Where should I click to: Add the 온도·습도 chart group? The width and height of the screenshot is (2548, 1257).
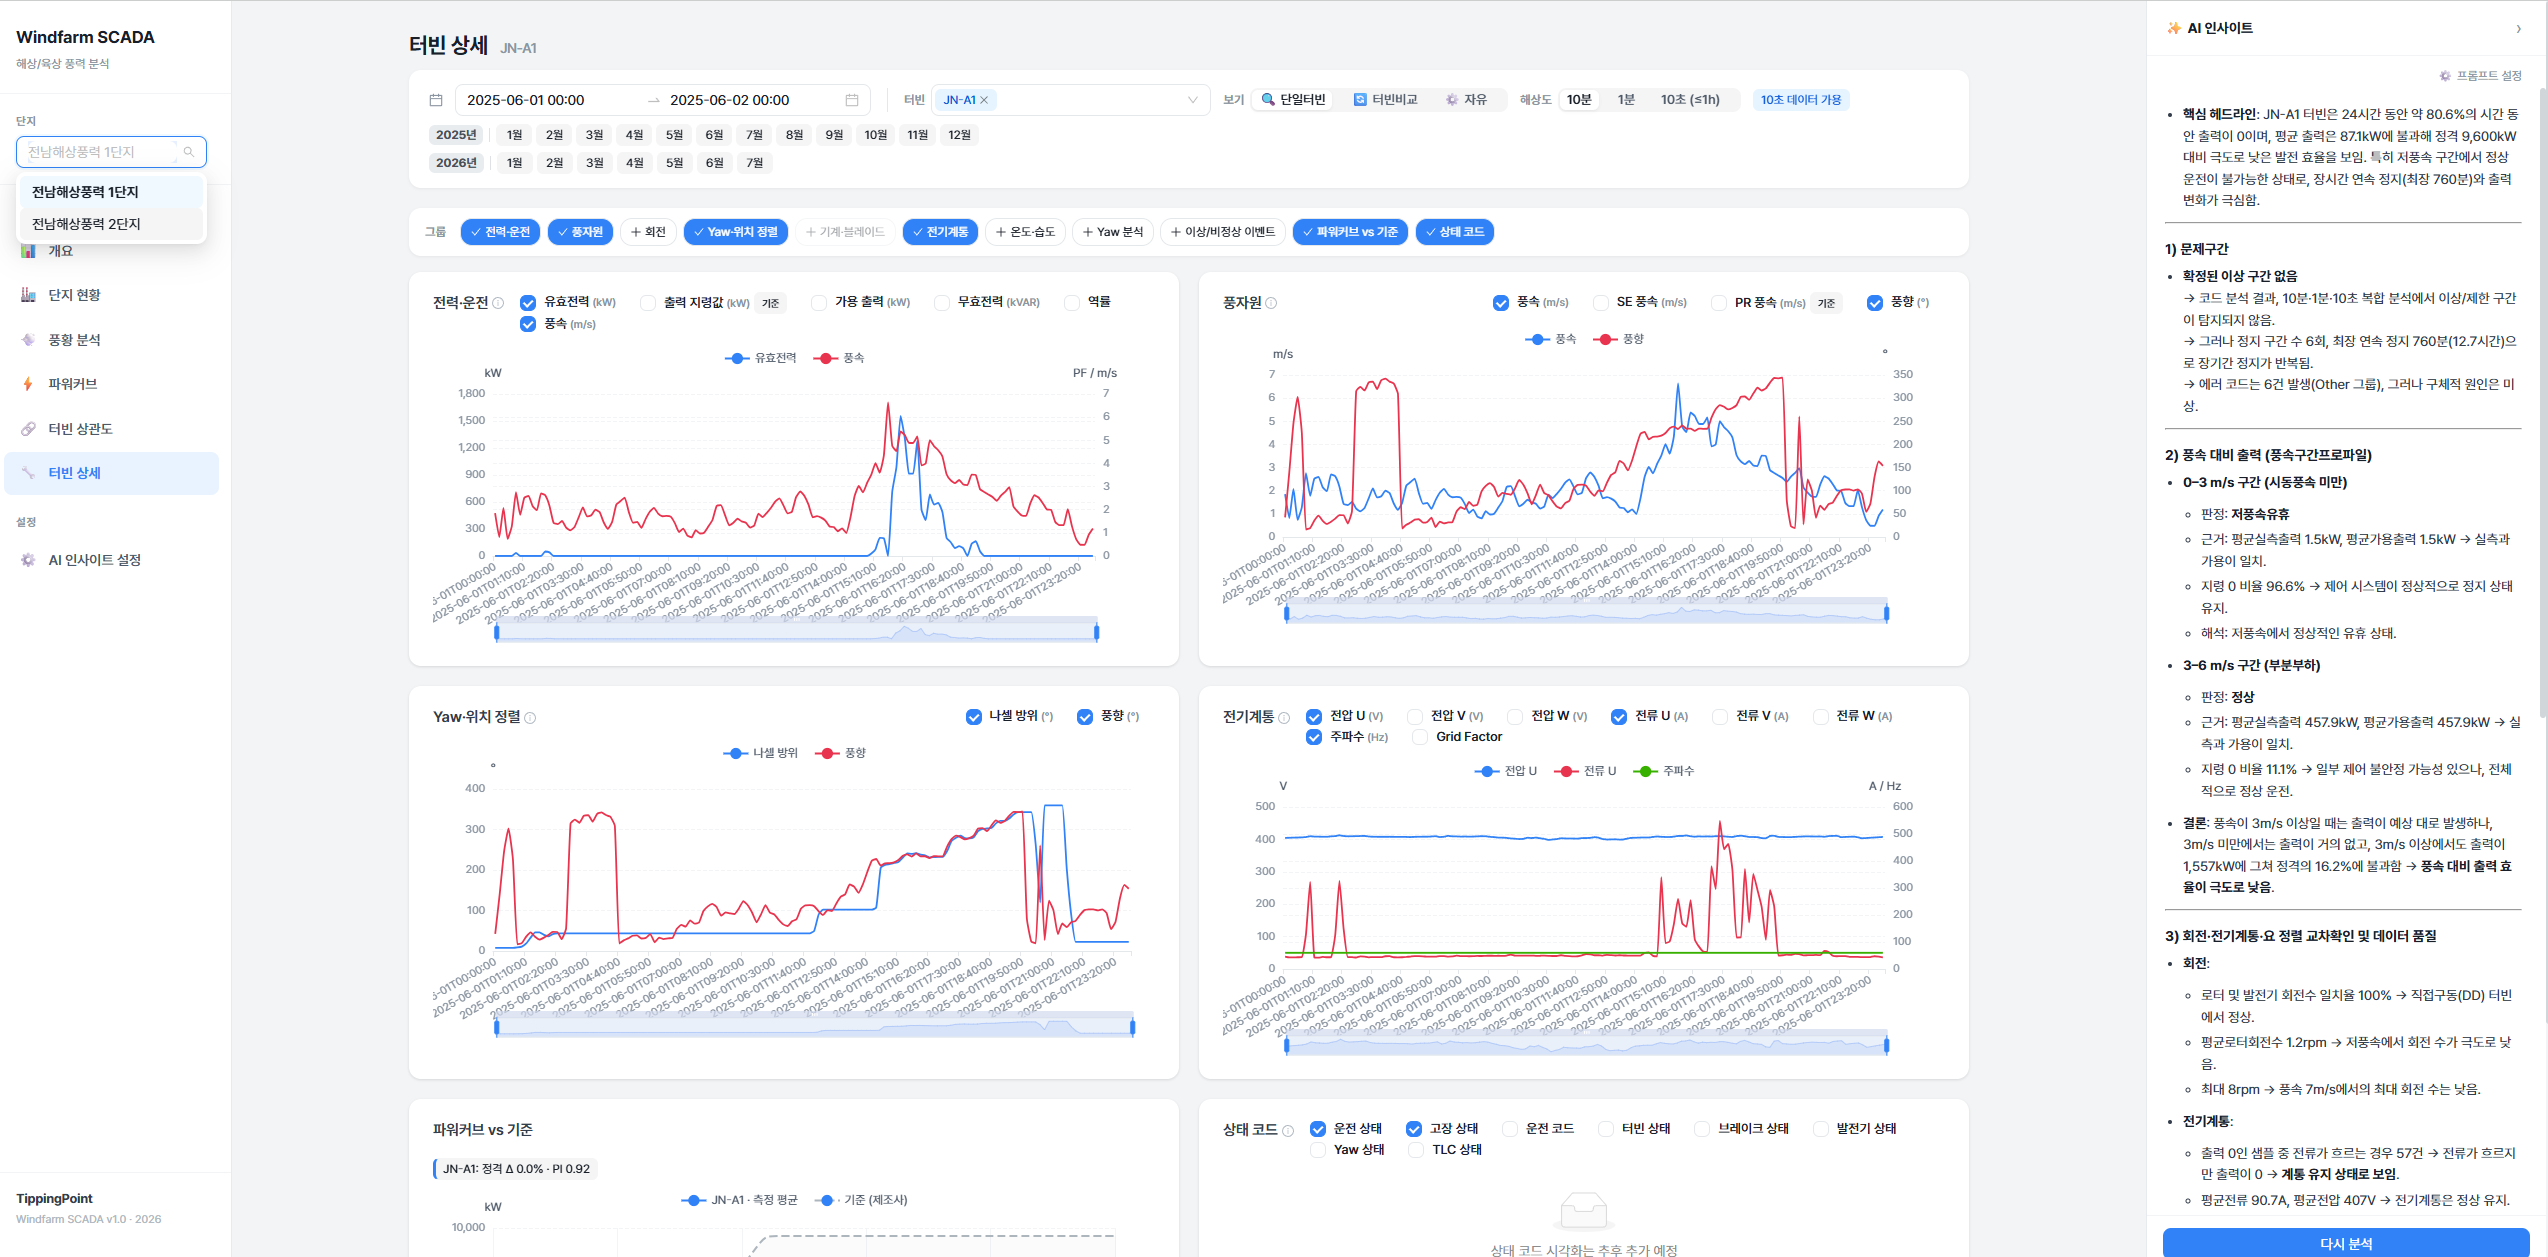[x=1025, y=232]
